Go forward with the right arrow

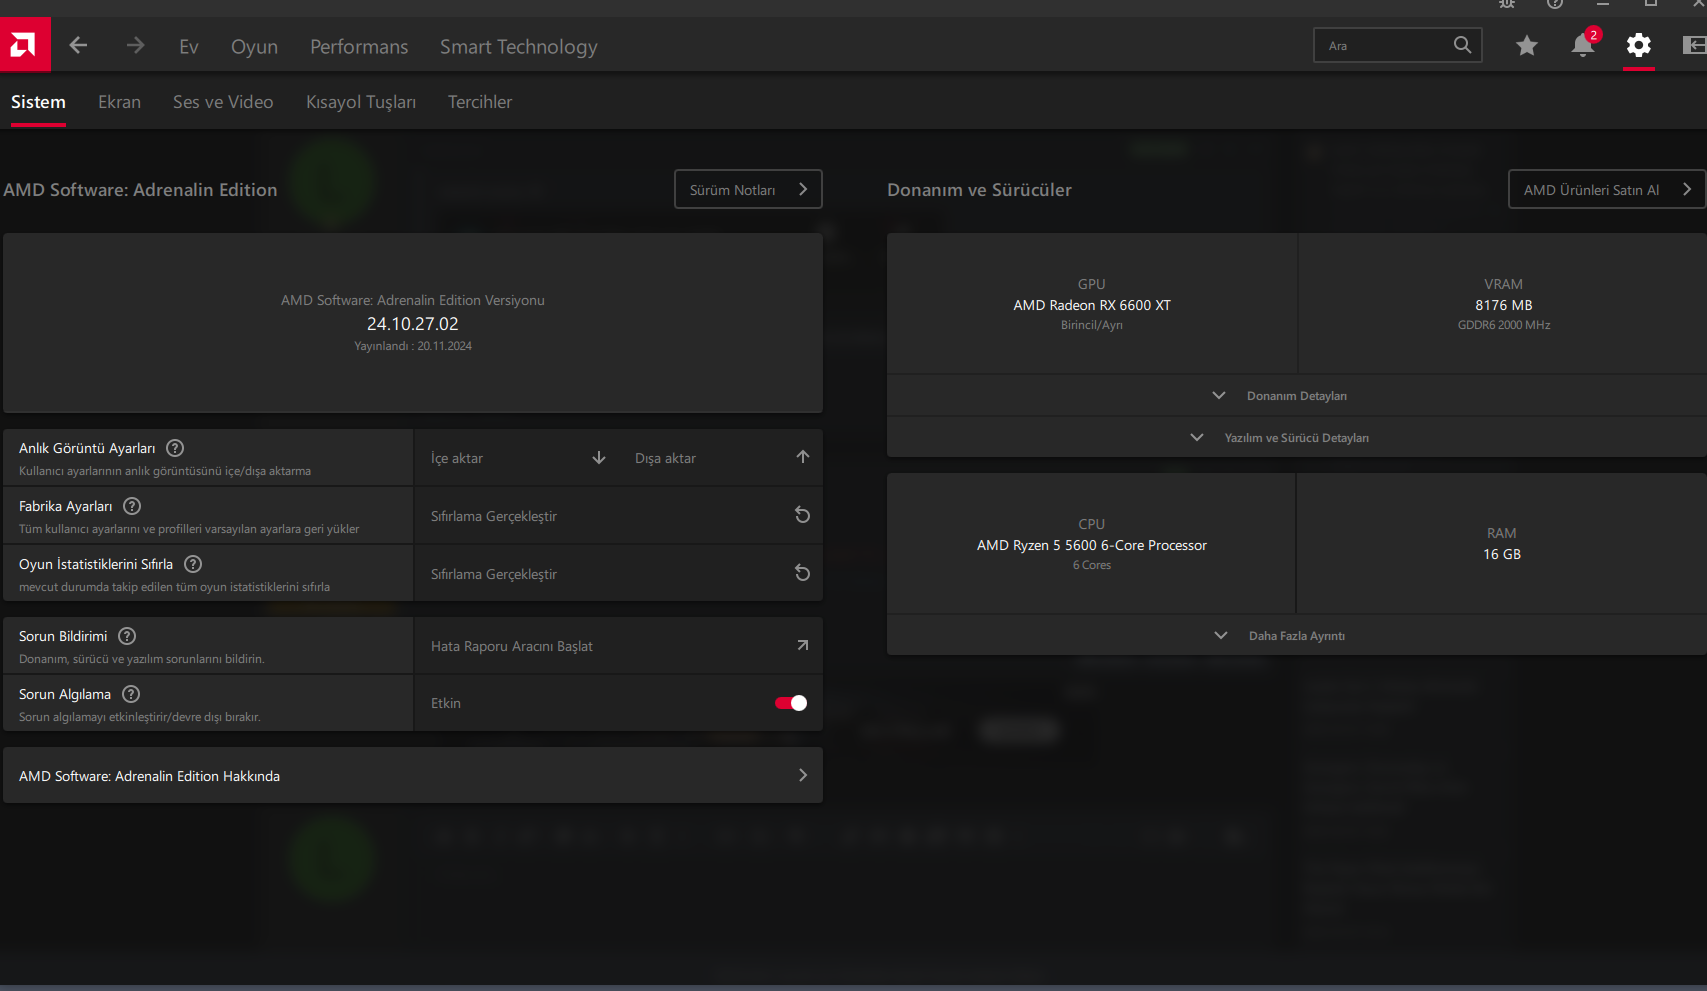[x=135, y=45]
